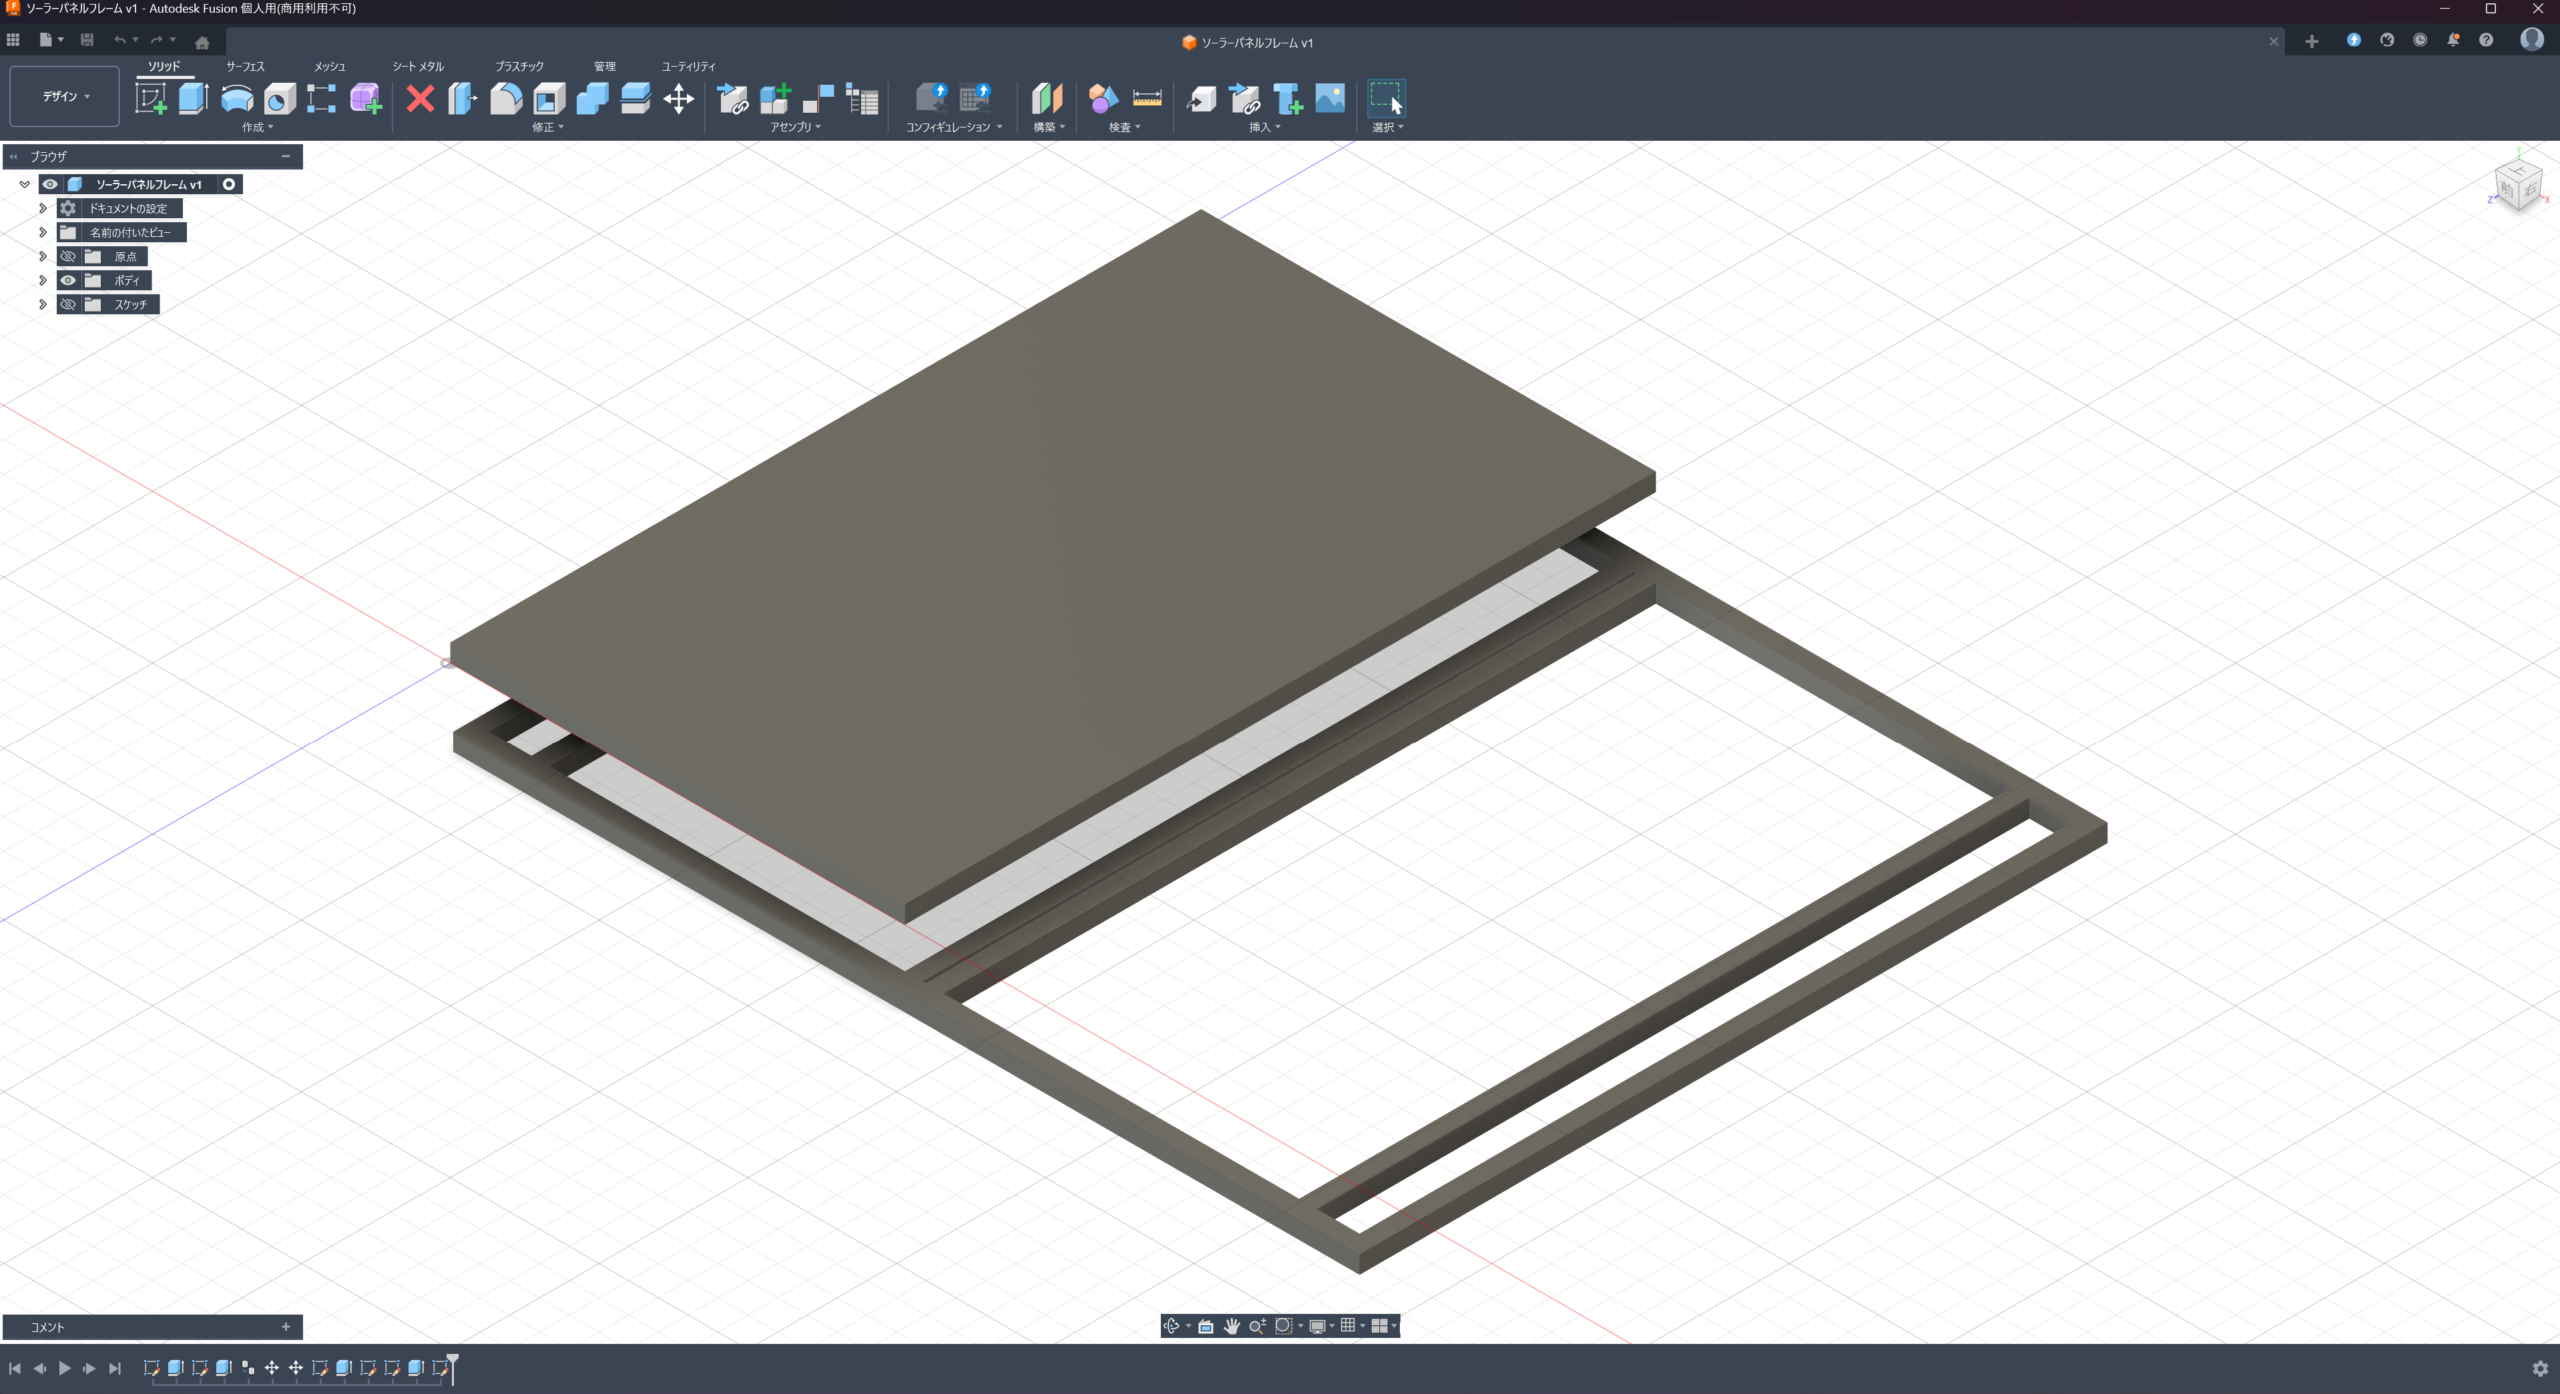Select the Revolve tool icon
Viewport: 2560px width, 1394px height.
(237, 99)
